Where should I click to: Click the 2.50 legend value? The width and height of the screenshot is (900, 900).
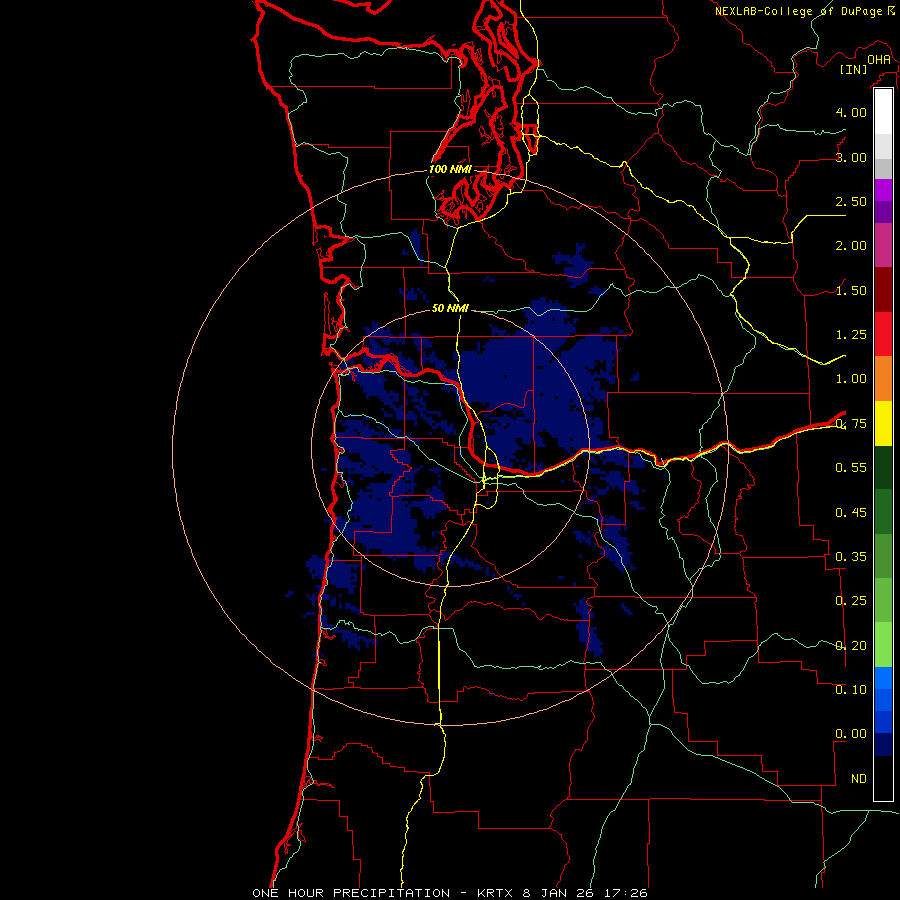(x=851, y=201)
